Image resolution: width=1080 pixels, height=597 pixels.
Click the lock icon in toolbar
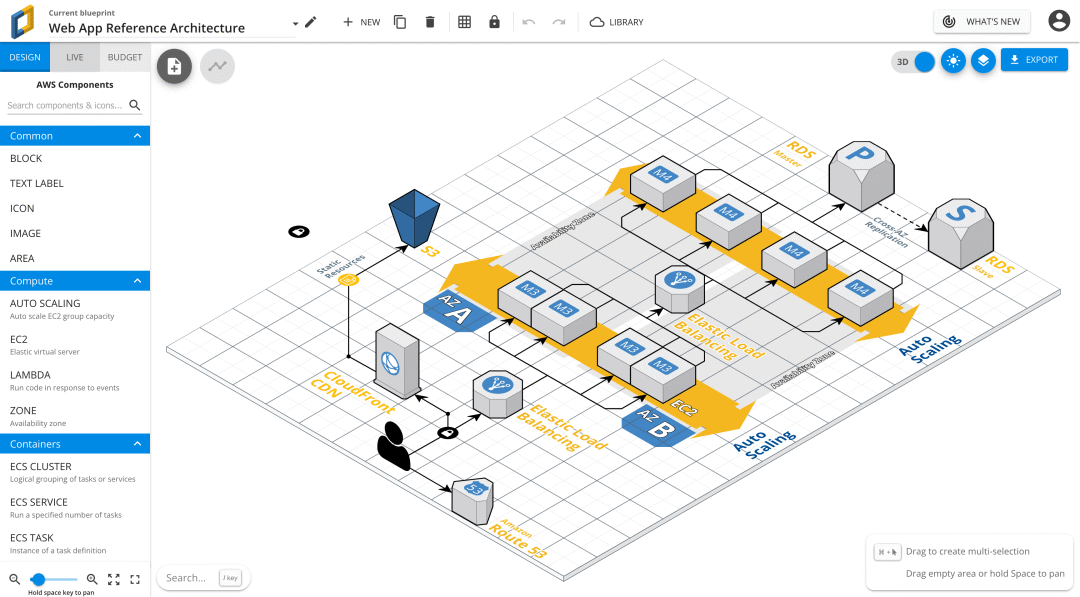pos(495,22)
